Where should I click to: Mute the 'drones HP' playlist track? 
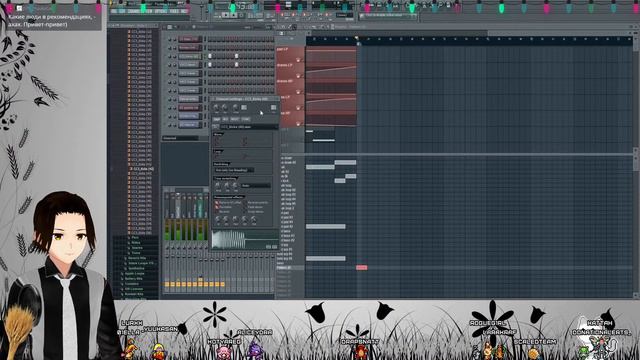pos(298,91)
